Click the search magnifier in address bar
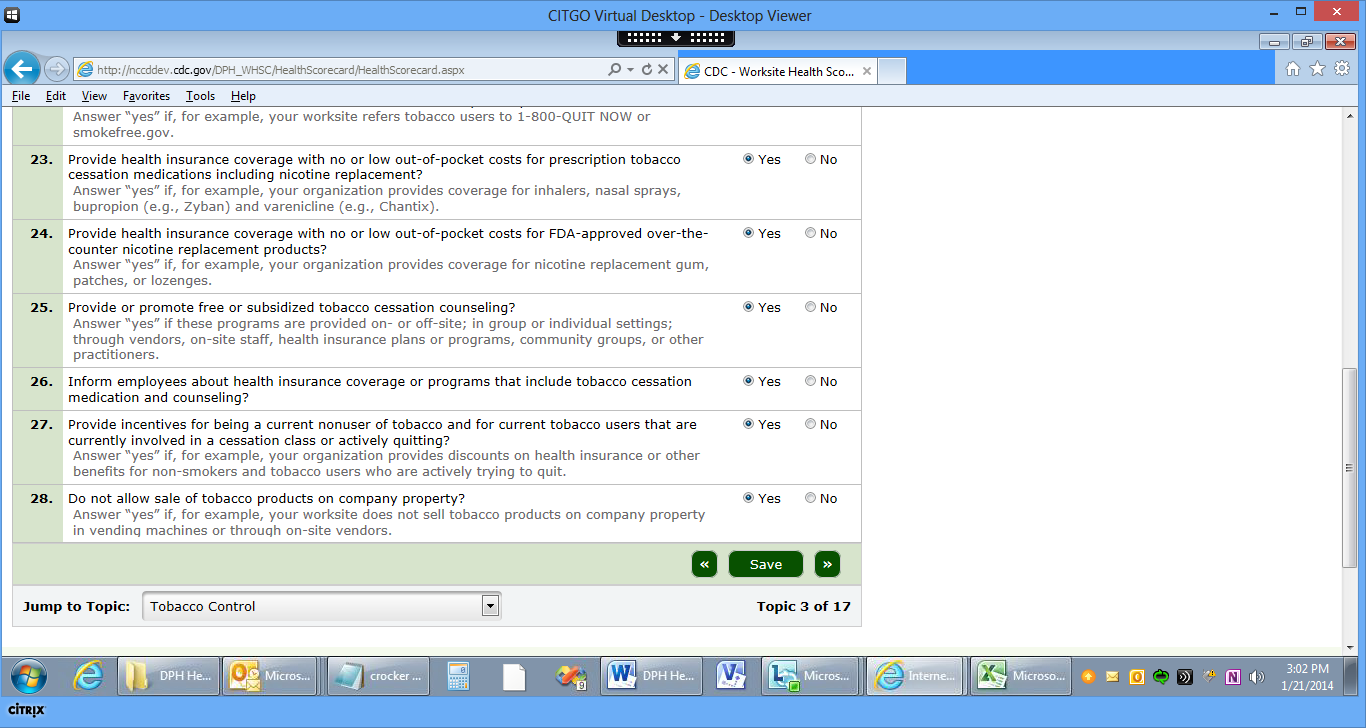This screenshot has height=728, width=1366. click(x=614, y=70)
